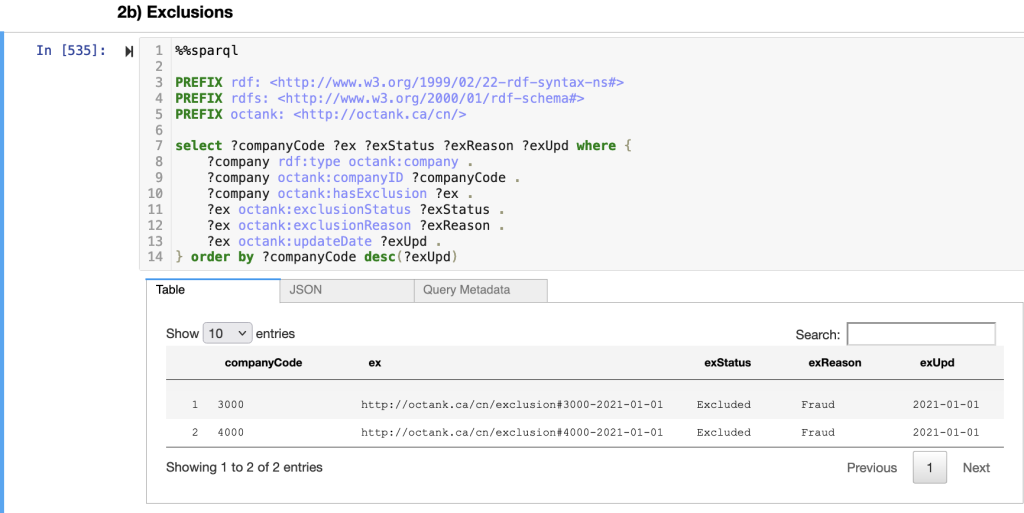Click the PREFIX rdf: line in code
The image size is (1024, 513).
pyautogui.click(x=400, y=83)
